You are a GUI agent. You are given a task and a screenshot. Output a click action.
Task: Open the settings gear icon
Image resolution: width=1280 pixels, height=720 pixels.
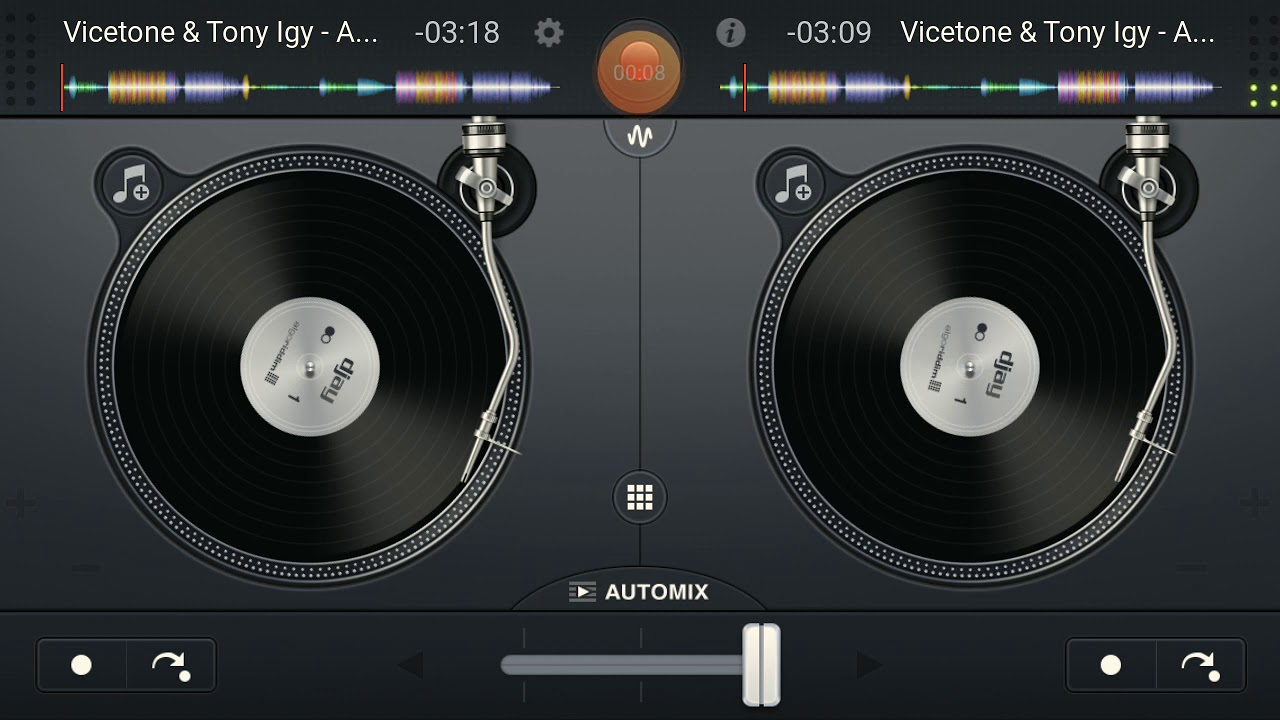tap(548, 33)
